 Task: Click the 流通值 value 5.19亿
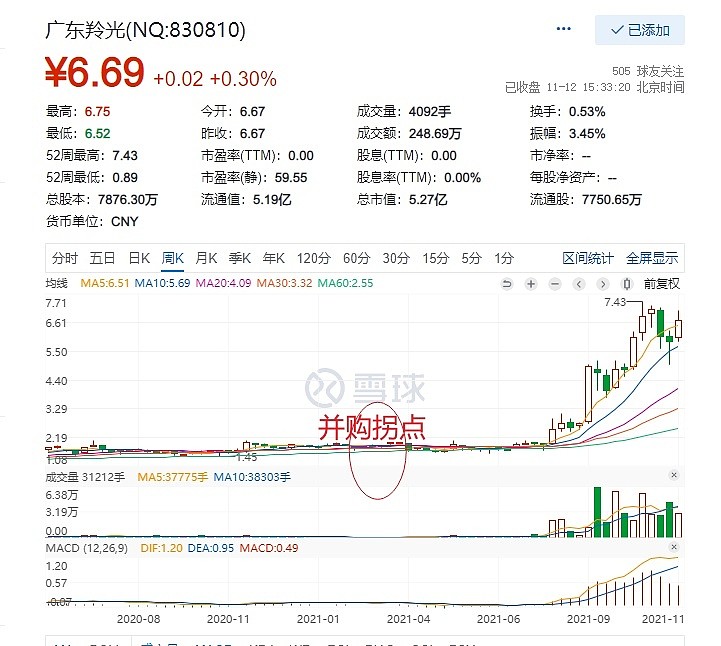click(x=272, y=200)
